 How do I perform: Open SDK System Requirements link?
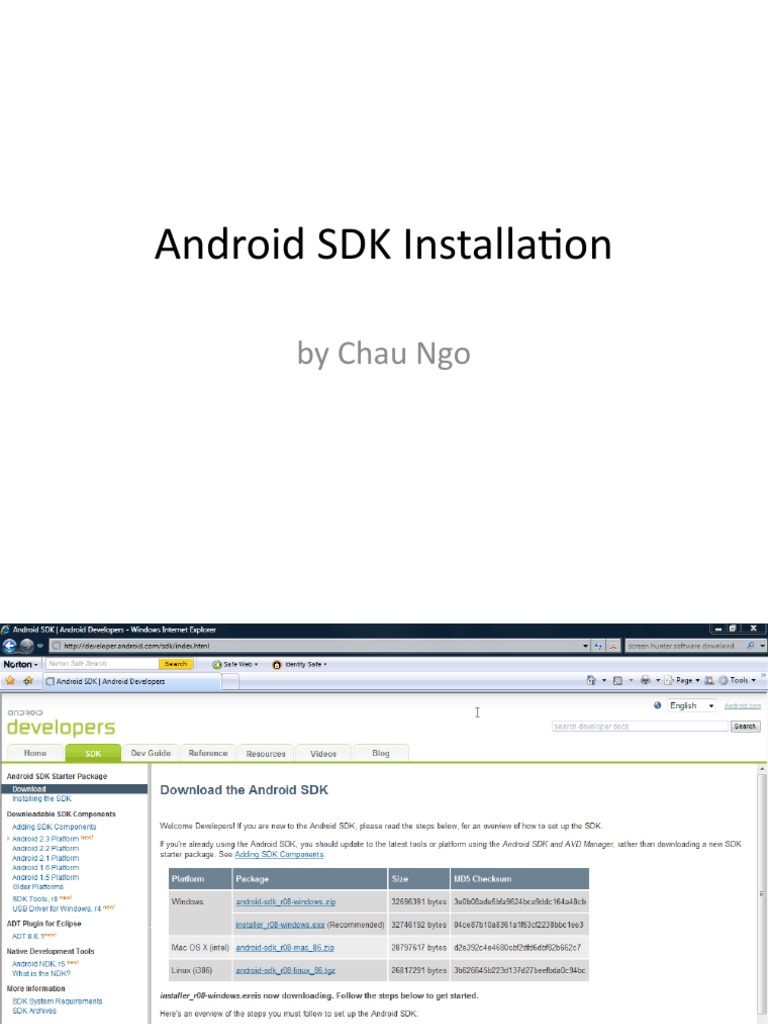pos(57,1001)
